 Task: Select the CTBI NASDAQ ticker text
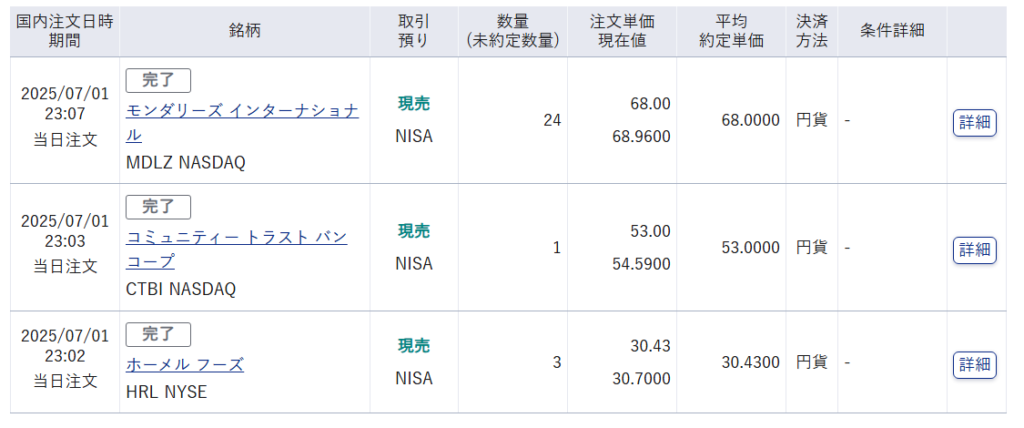click(x=180, y=289)
